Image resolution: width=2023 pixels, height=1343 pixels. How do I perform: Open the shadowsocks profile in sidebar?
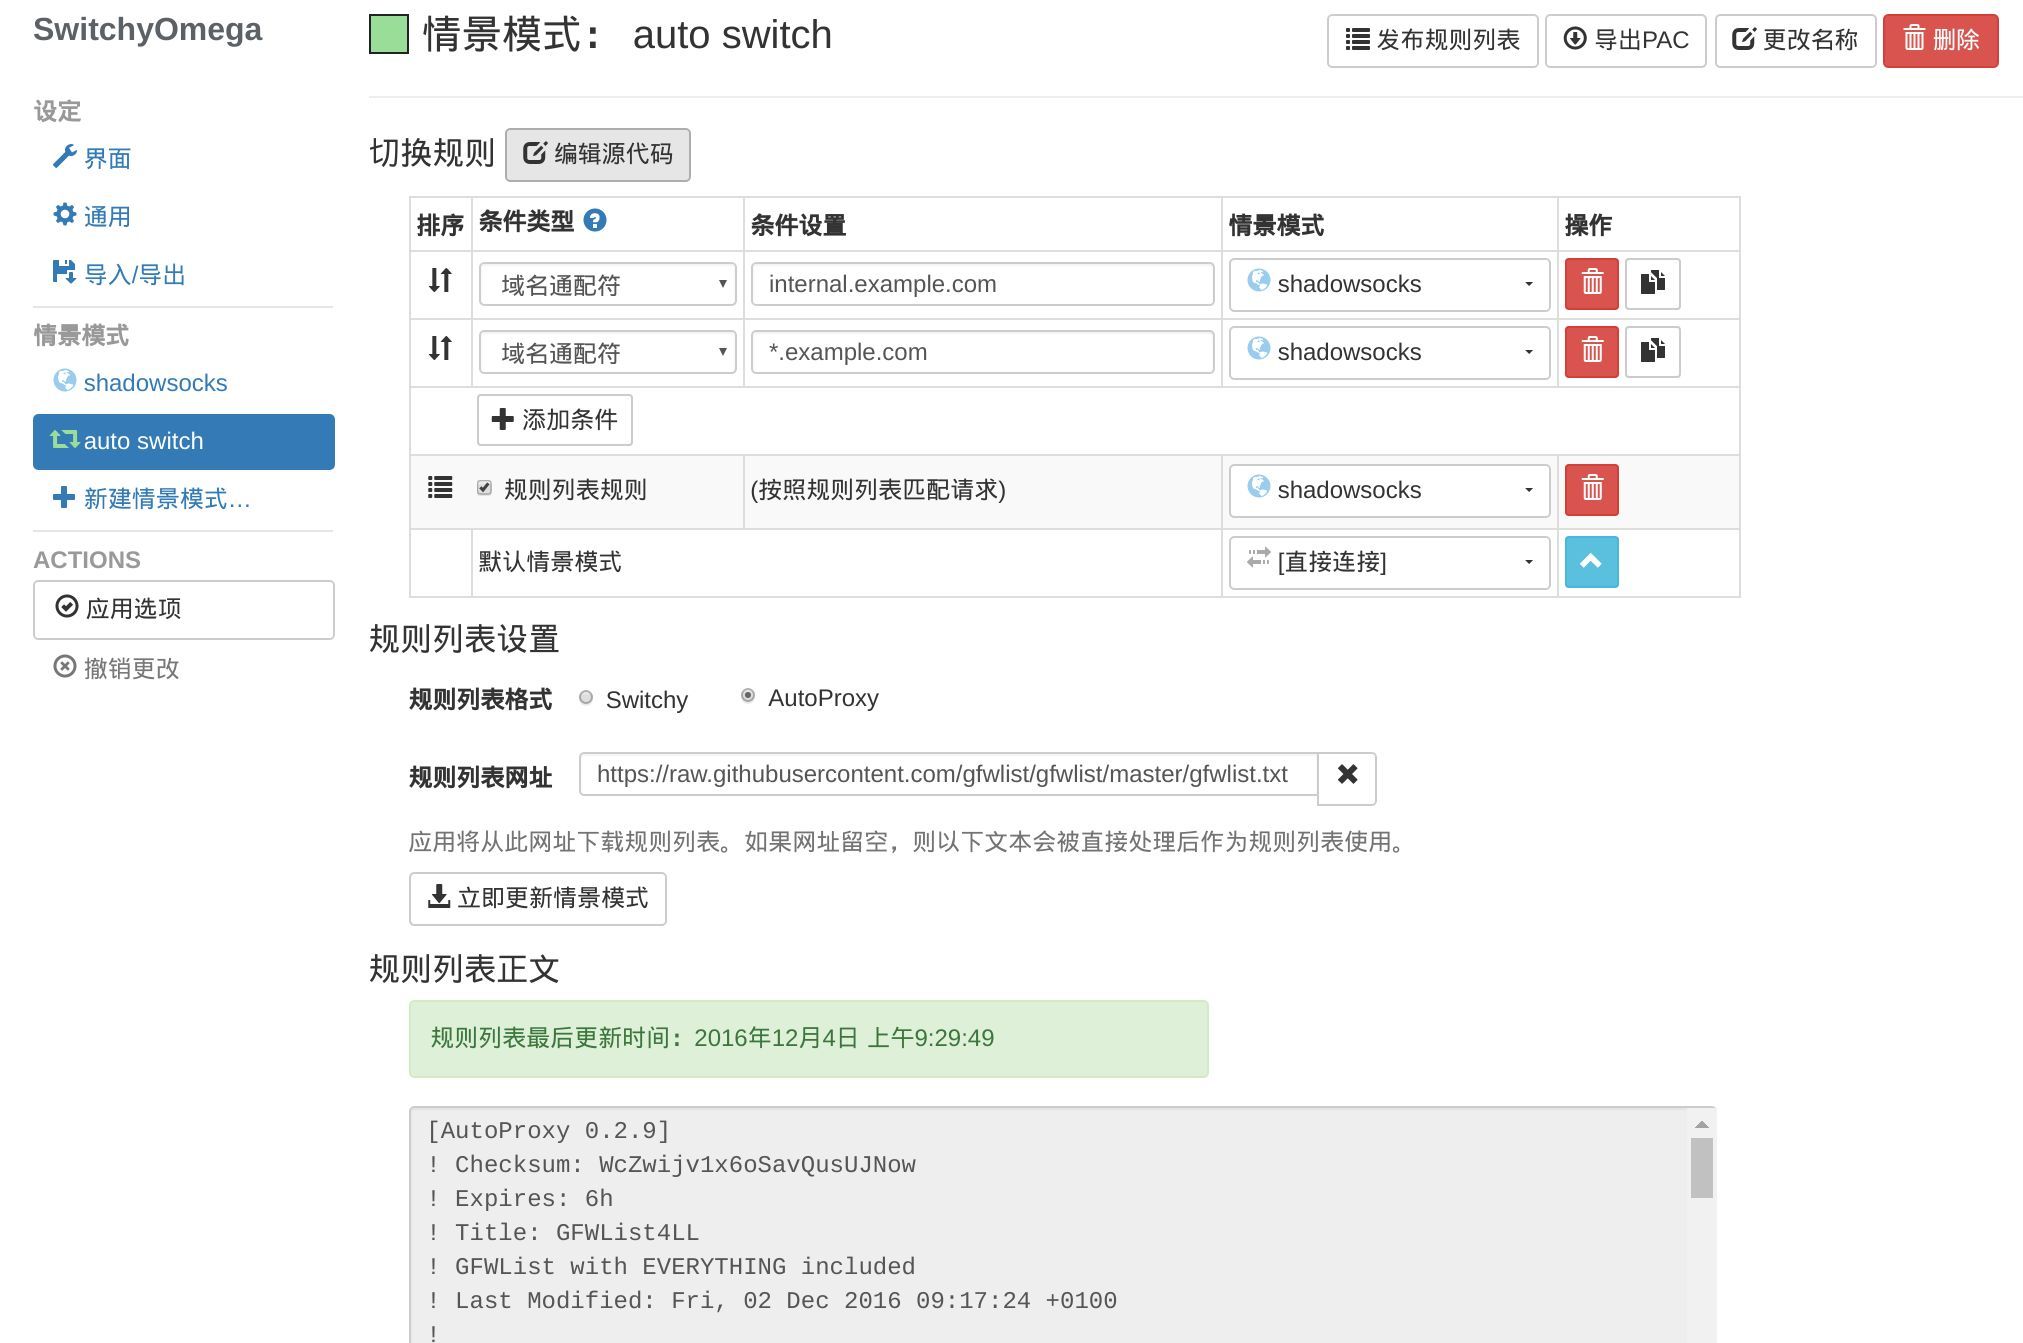click(154, 383)
